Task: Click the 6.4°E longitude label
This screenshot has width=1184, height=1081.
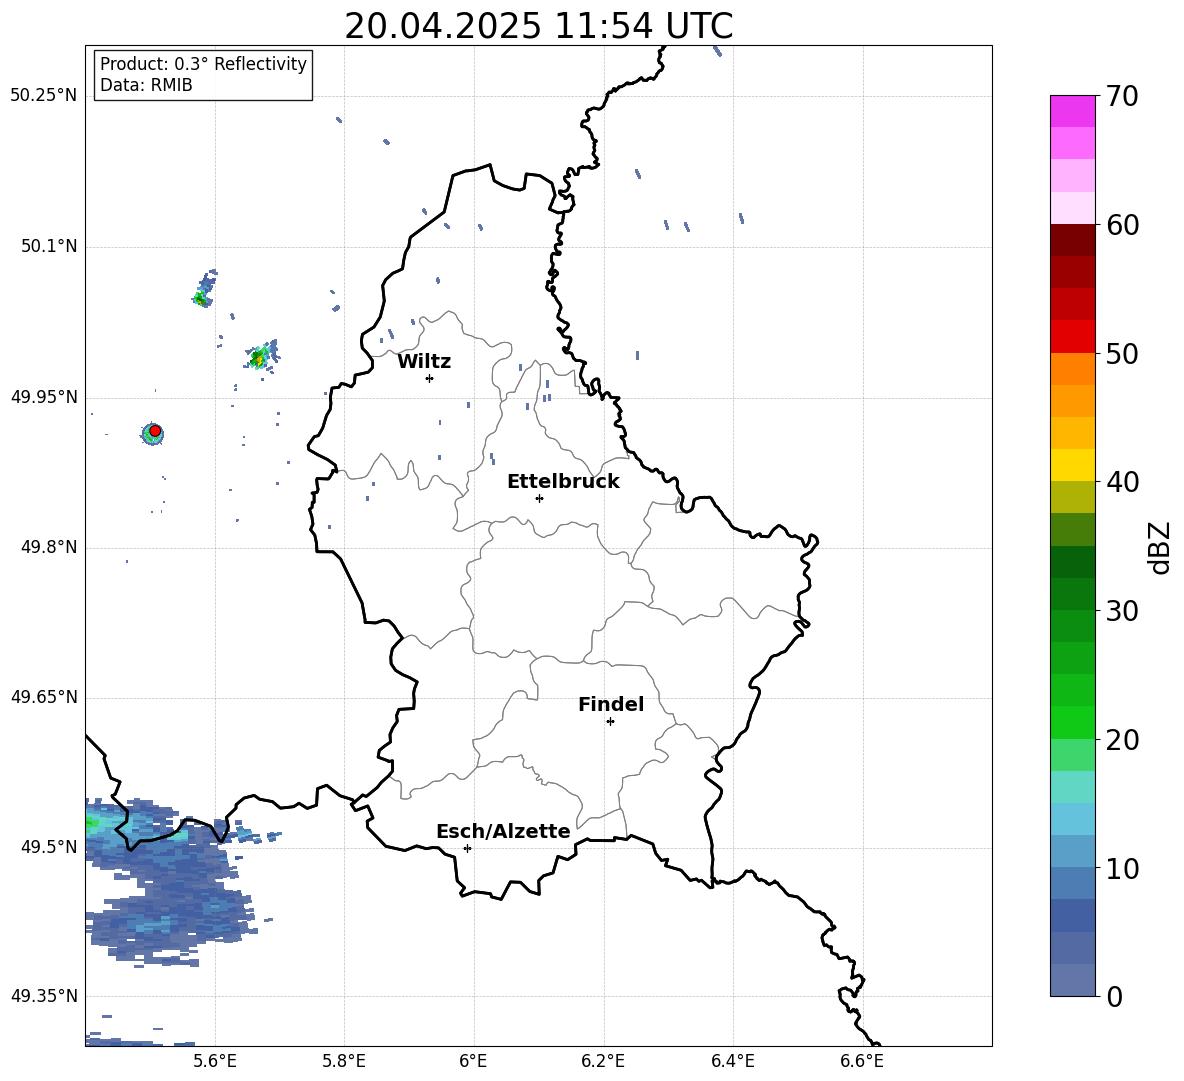Action: click(x=732, y=1061)
